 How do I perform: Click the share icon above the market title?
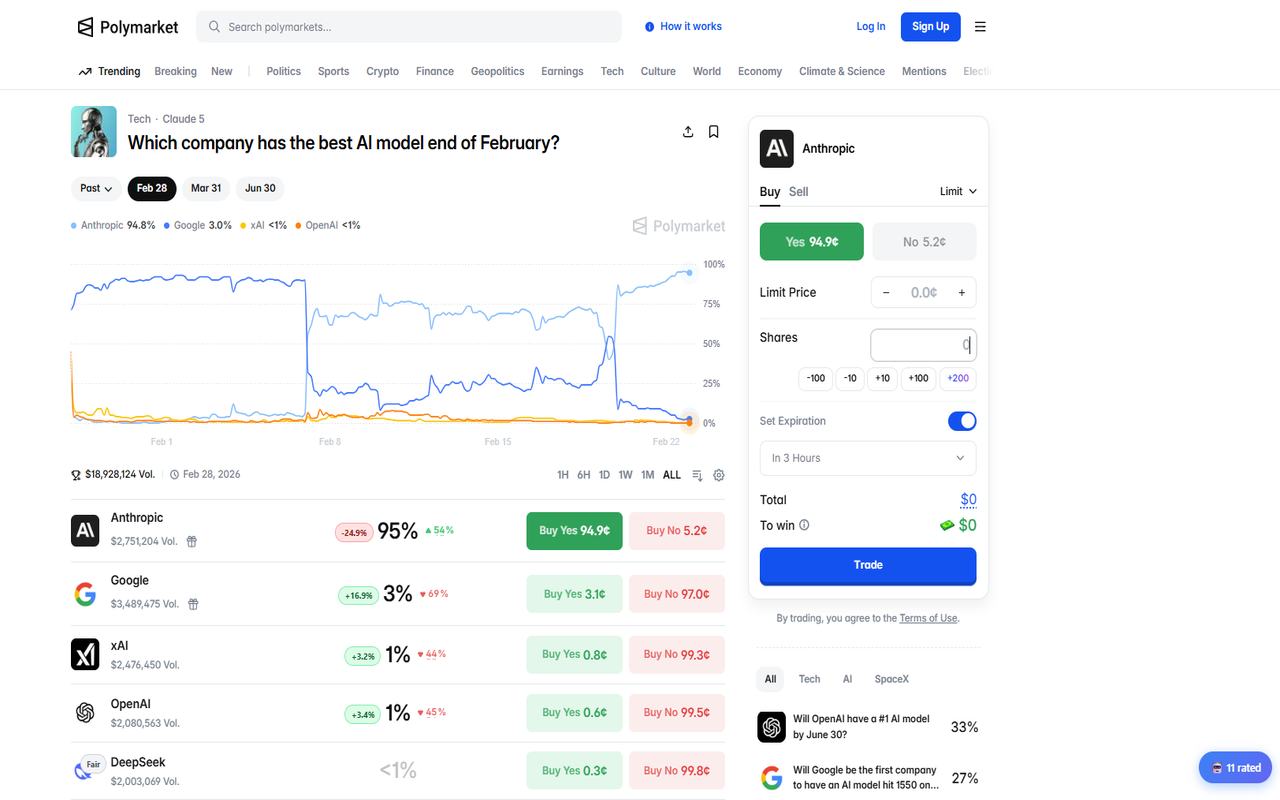[x=688, y=131]
